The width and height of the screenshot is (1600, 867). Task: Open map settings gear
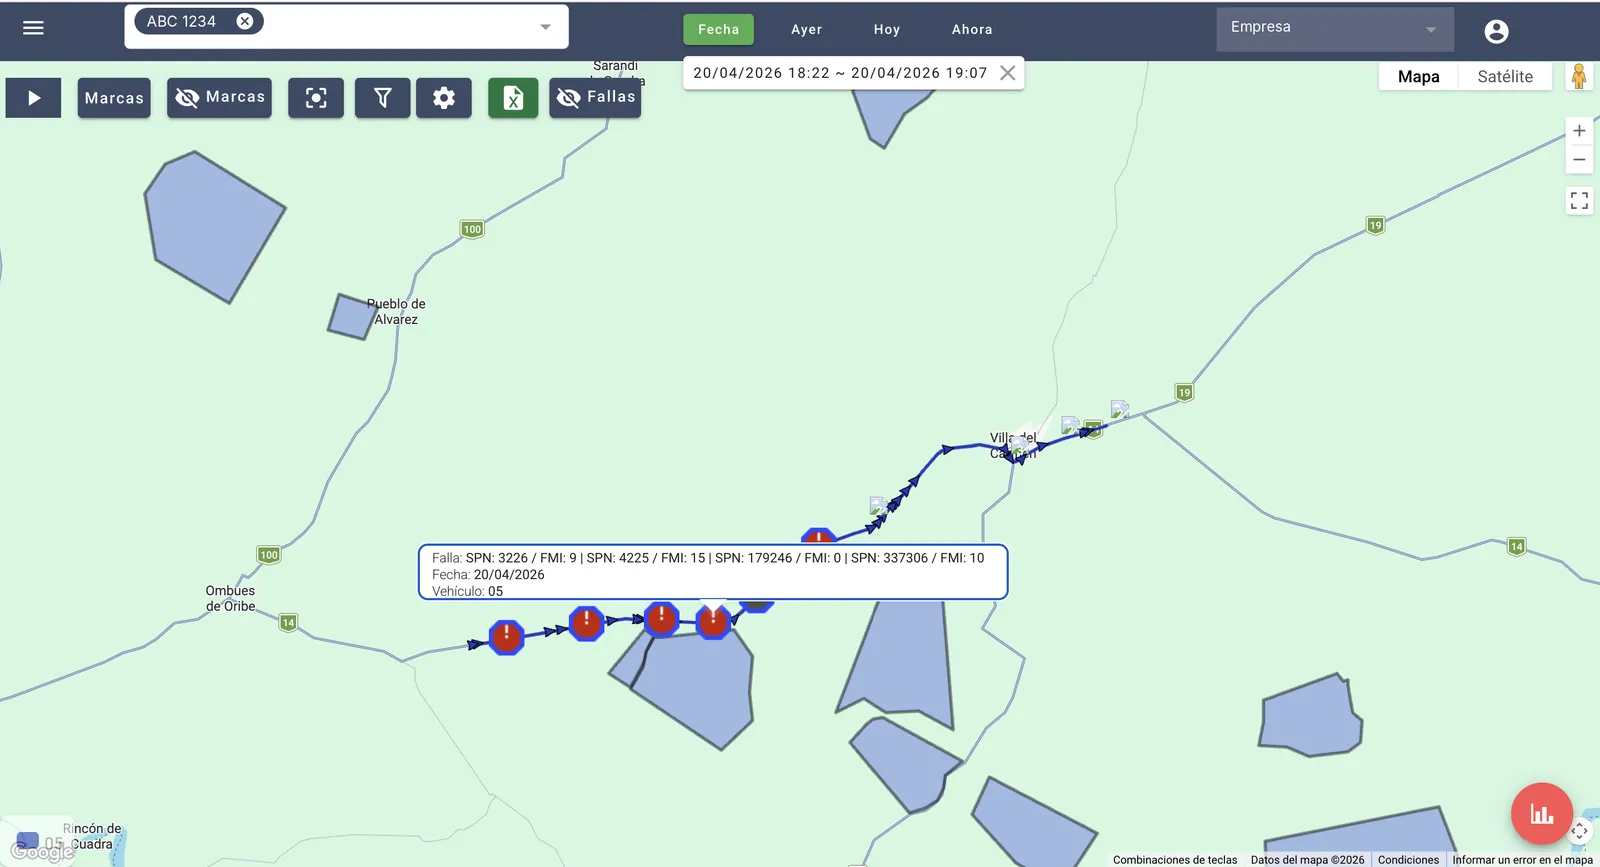coord(444,98)
